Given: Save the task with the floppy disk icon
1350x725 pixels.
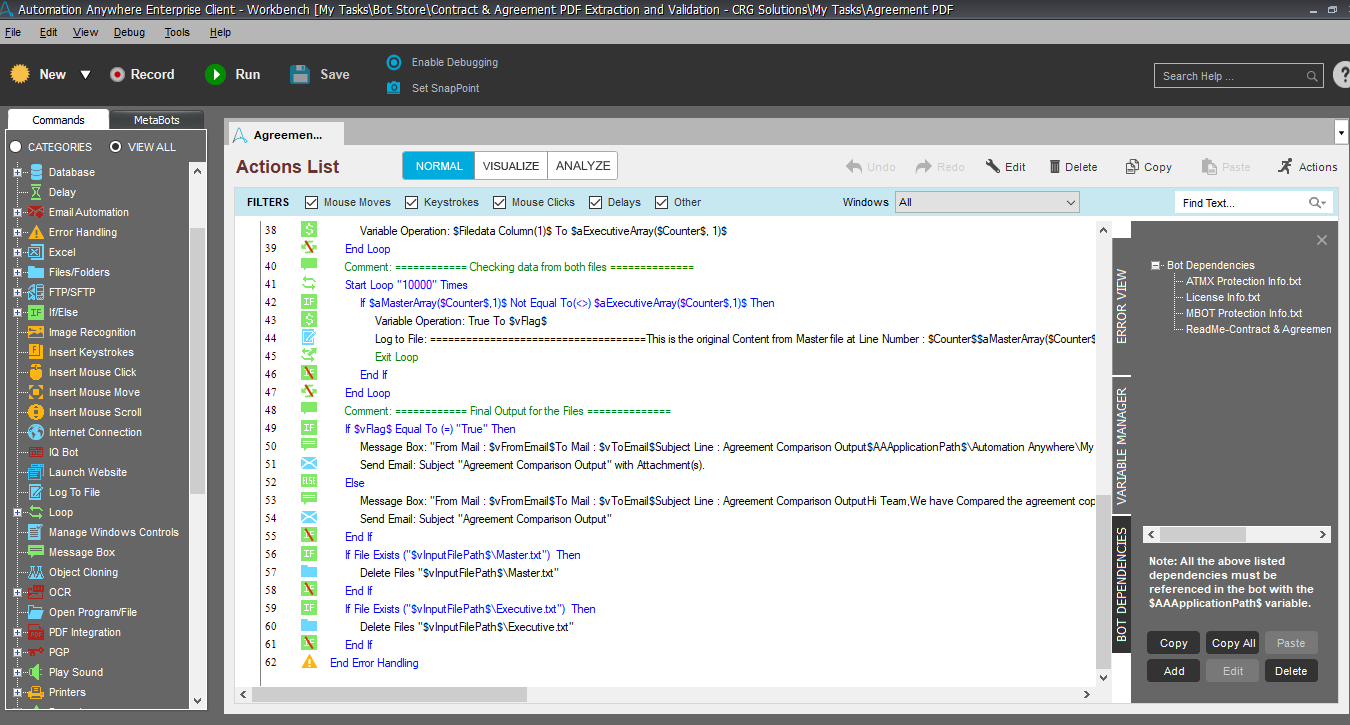Looking at the screenshot, I should (300, 74).
